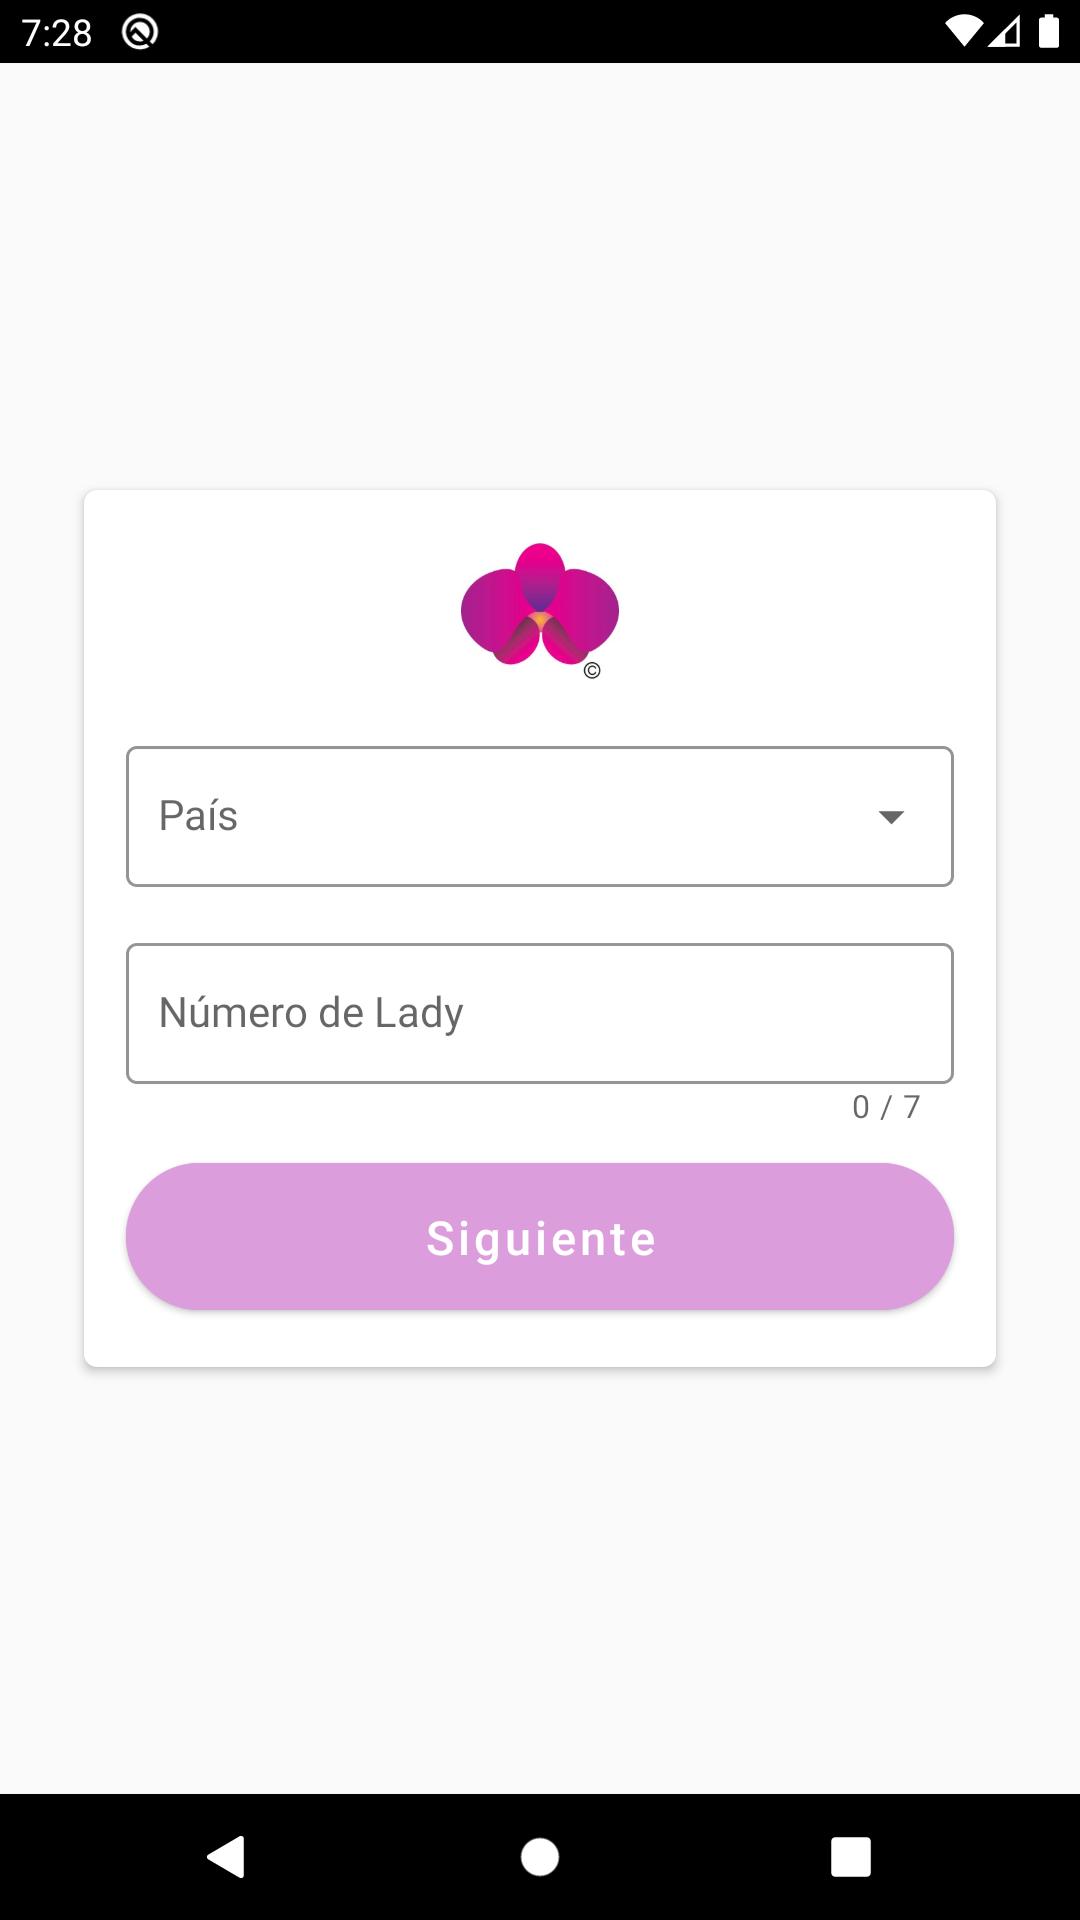This screenshot has width=1080, height=1920.
Task: Tap the cellular signal strength icon
Action: point(1004,32)
